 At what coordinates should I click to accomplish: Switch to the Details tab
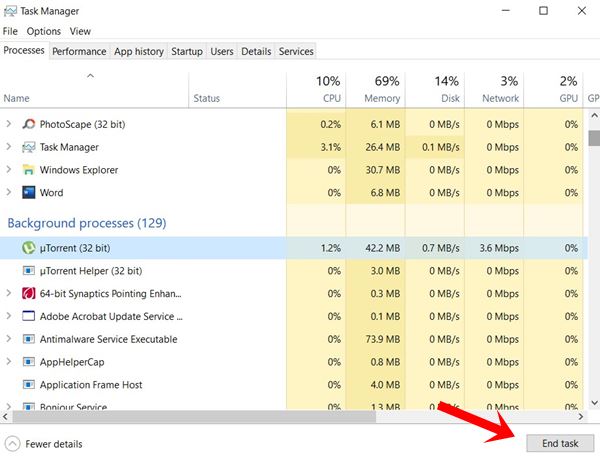click(x=256, y=51)
